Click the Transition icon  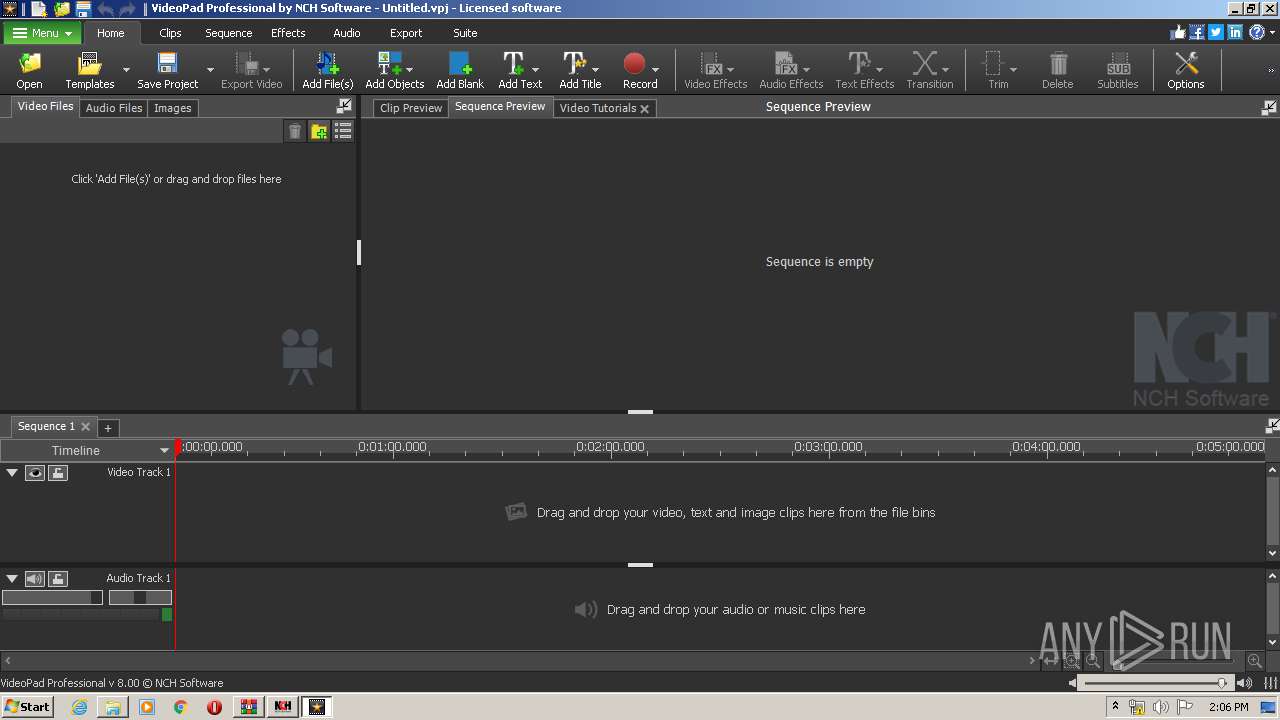click(x=925, y=64)
